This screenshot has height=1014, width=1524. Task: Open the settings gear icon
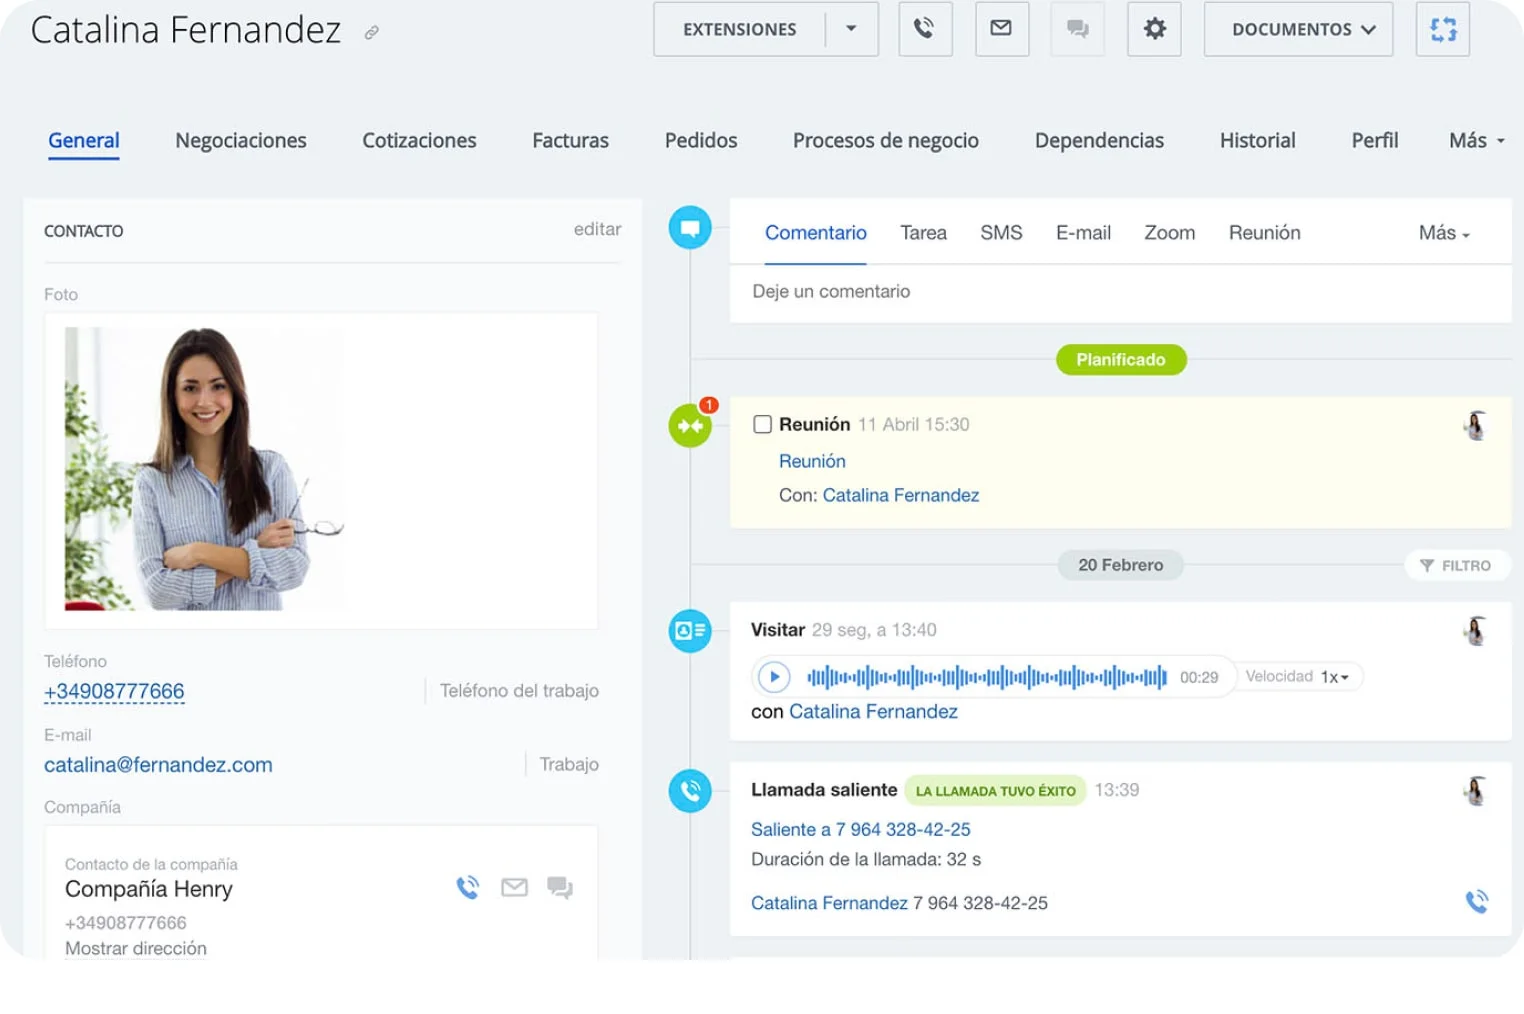click(1154, 29)
